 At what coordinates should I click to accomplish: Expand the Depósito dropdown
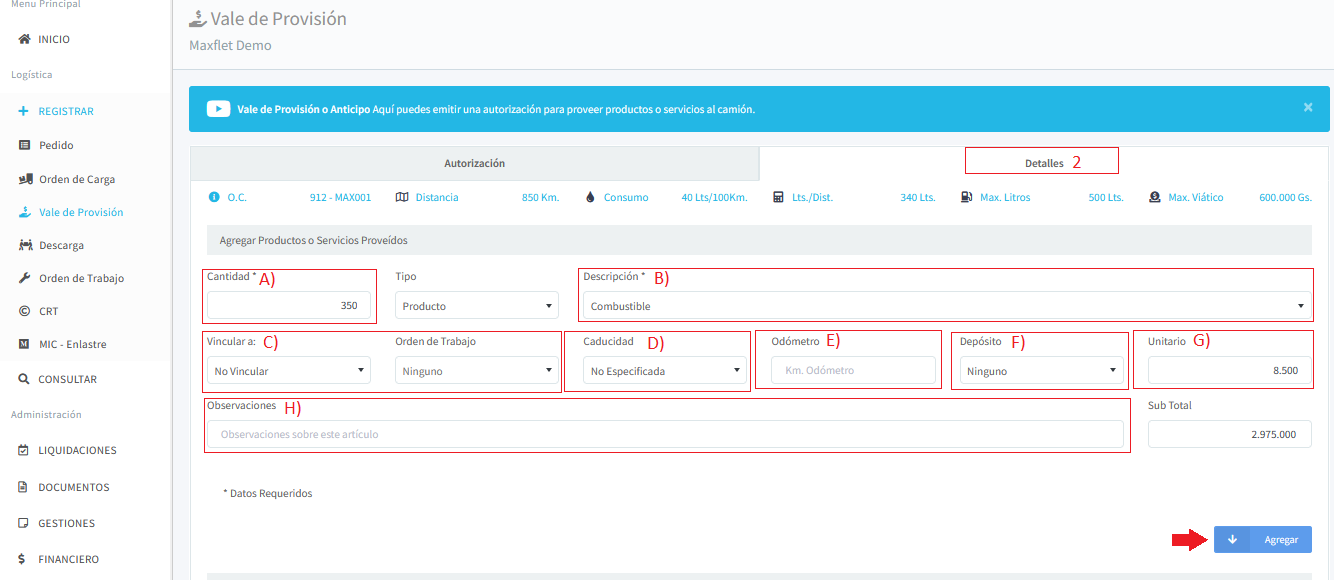click(1041, 371)
